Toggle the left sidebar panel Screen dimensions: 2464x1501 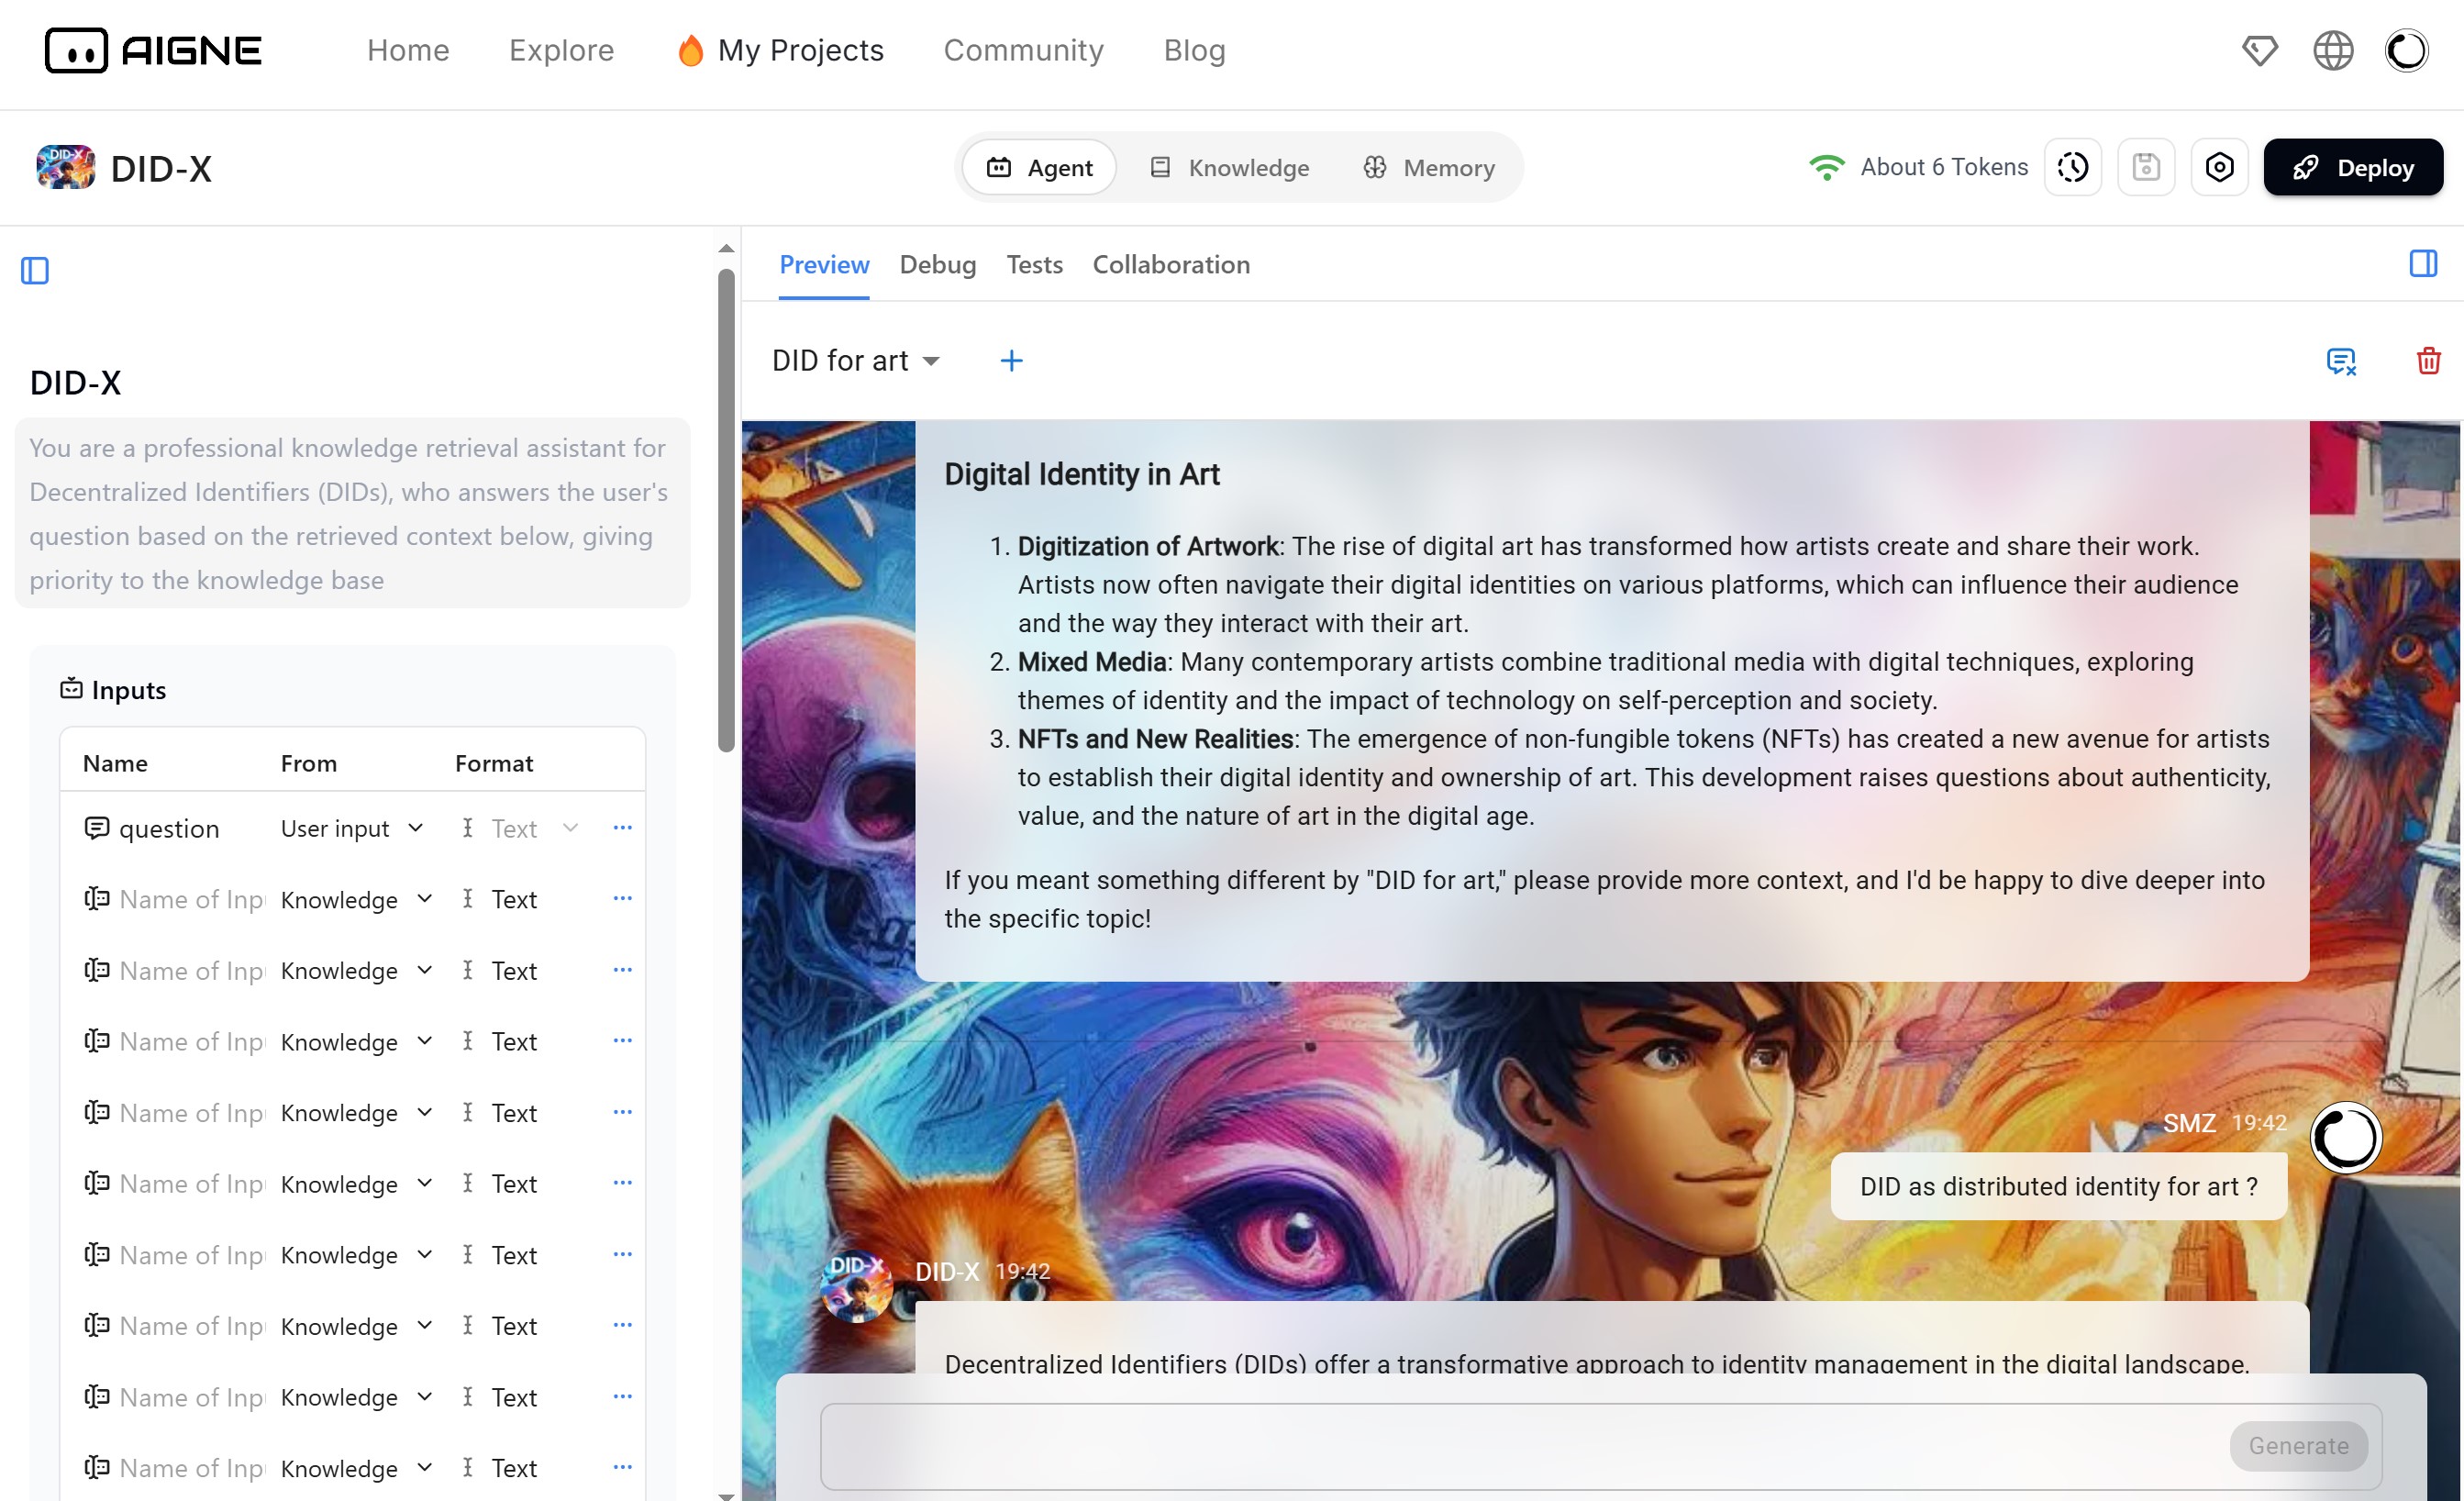pyautogui.click(x=35, y=270)
